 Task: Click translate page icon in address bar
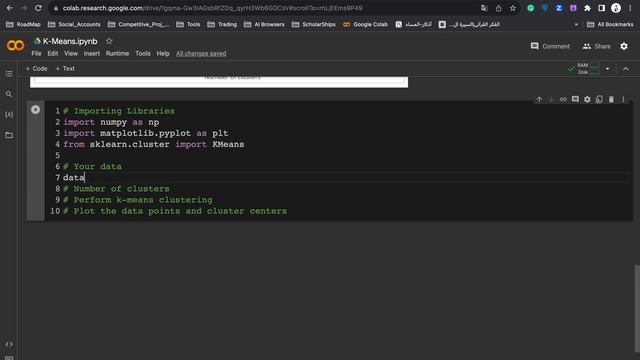(x=484, y=8)
